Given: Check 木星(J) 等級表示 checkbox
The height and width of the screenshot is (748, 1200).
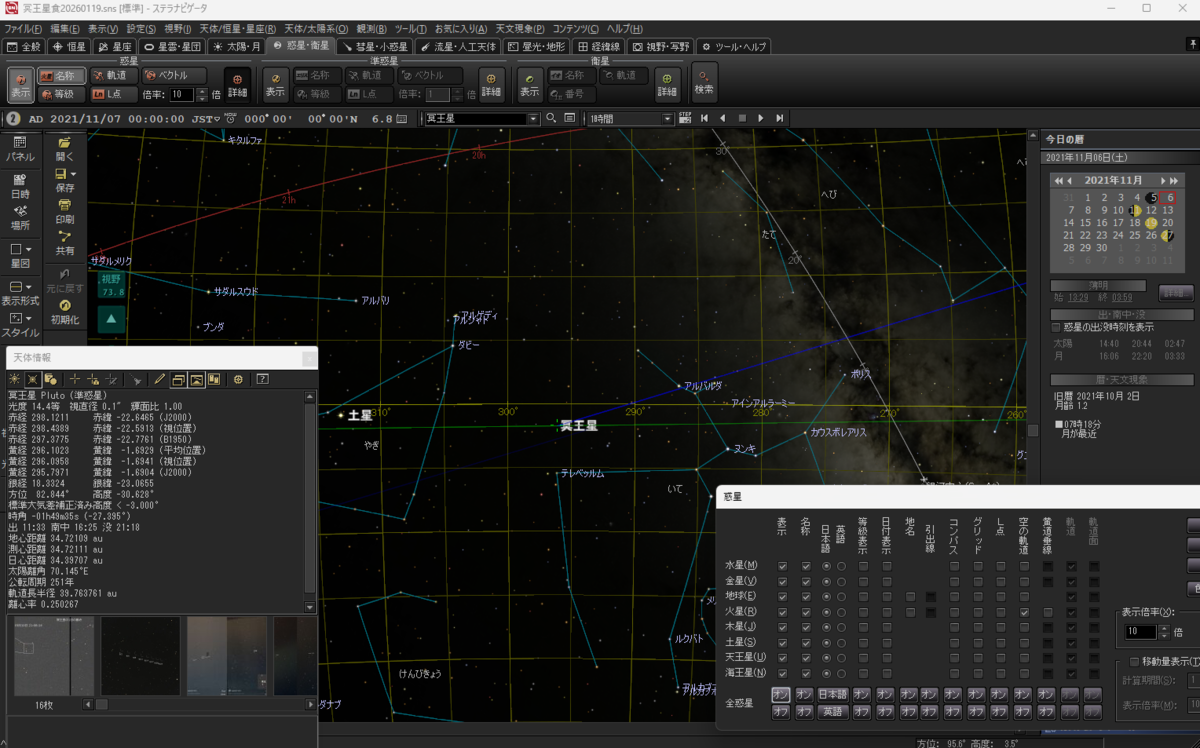Looking at the screenshot, I should (x=863, y=626).
